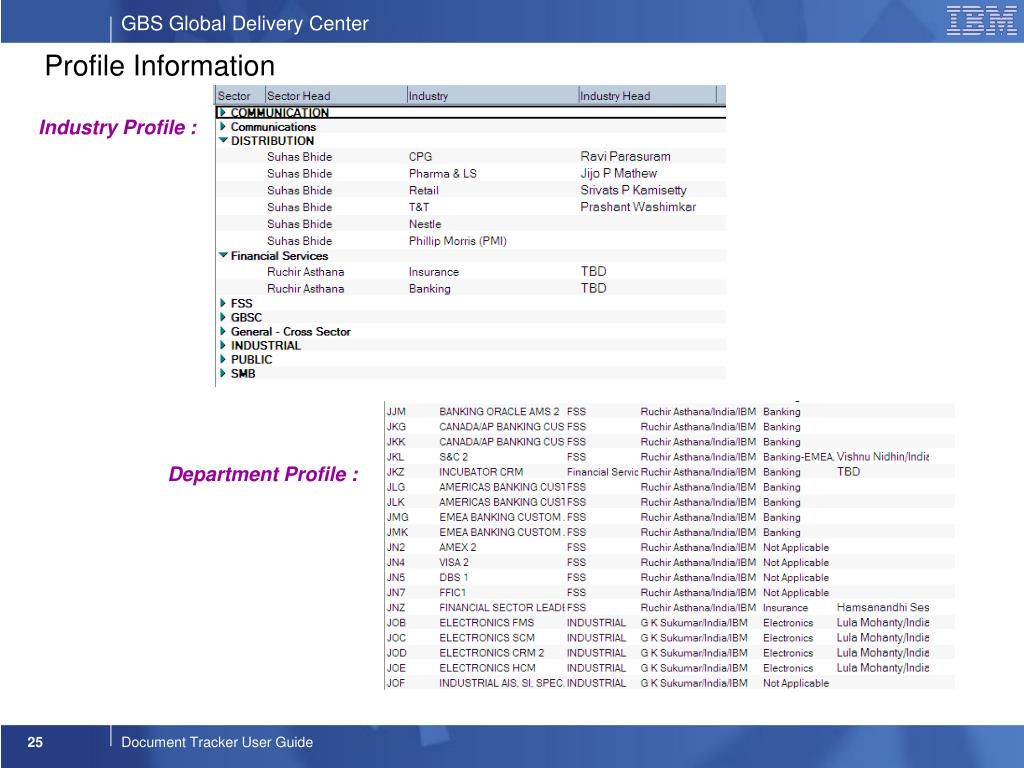Click Not Applicable in the JOF row
This screenshot has width=1024, height=768.
coord(795,682)
